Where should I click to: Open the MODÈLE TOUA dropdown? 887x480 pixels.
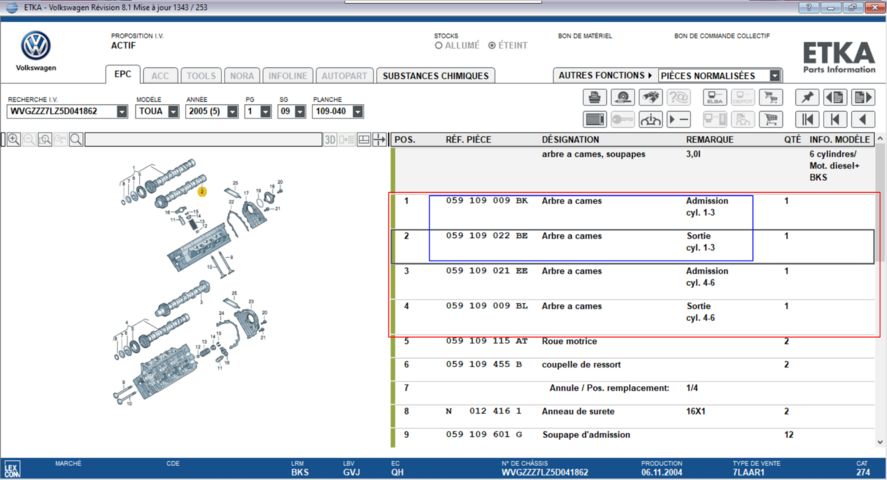pos(173,111)
